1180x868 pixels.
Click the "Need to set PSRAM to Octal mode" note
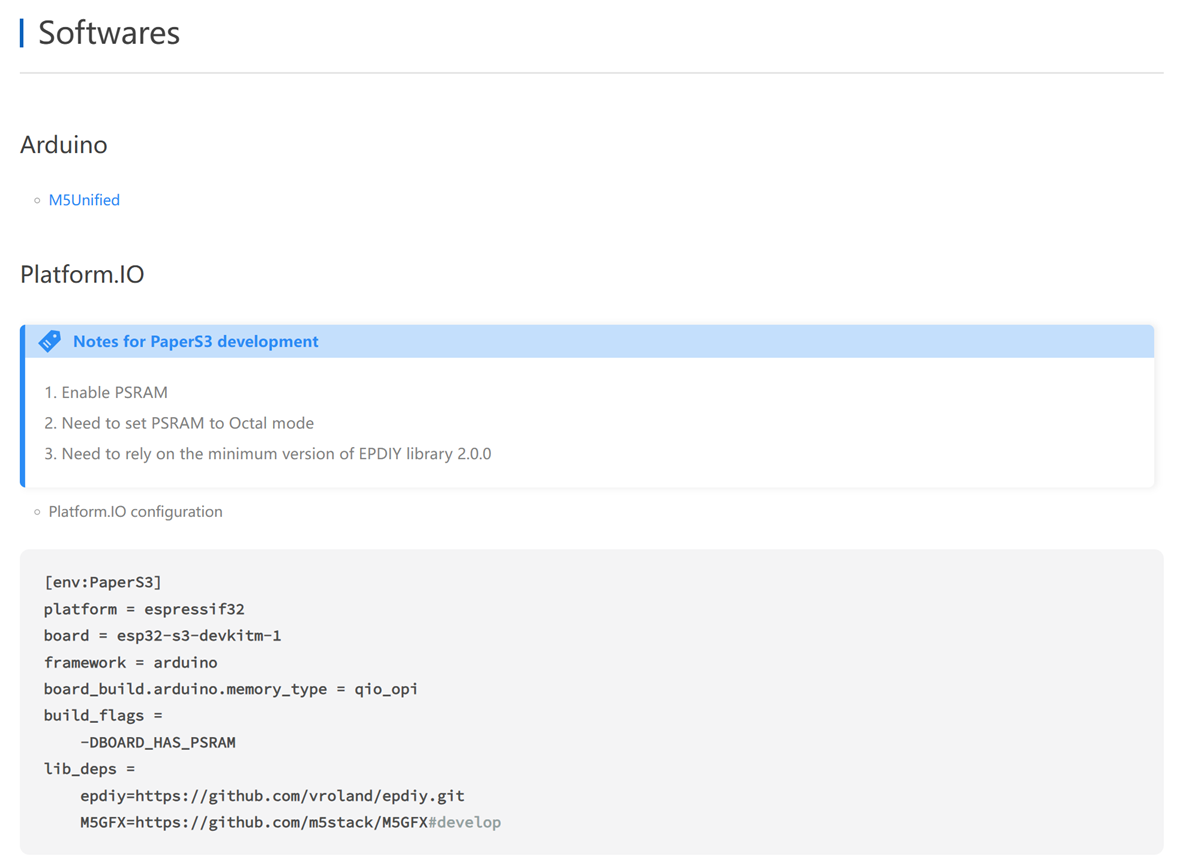(187, 423)
